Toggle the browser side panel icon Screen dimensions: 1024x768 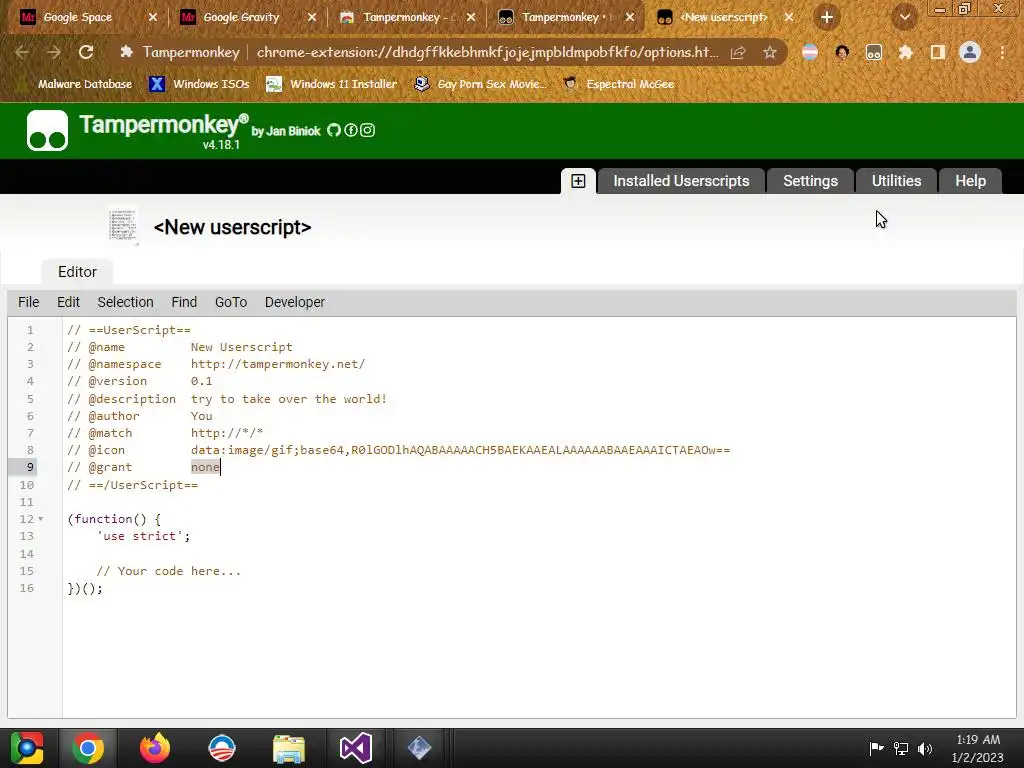[x=938, y=52]
